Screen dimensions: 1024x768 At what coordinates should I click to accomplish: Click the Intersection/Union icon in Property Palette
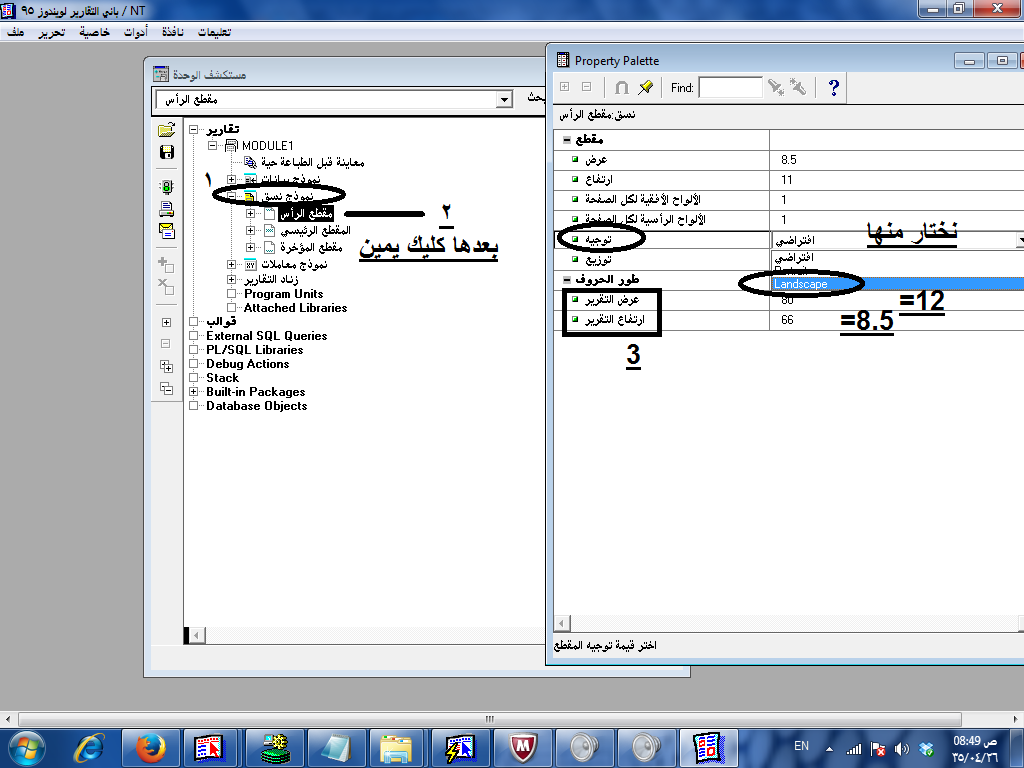tap(622, 88)
